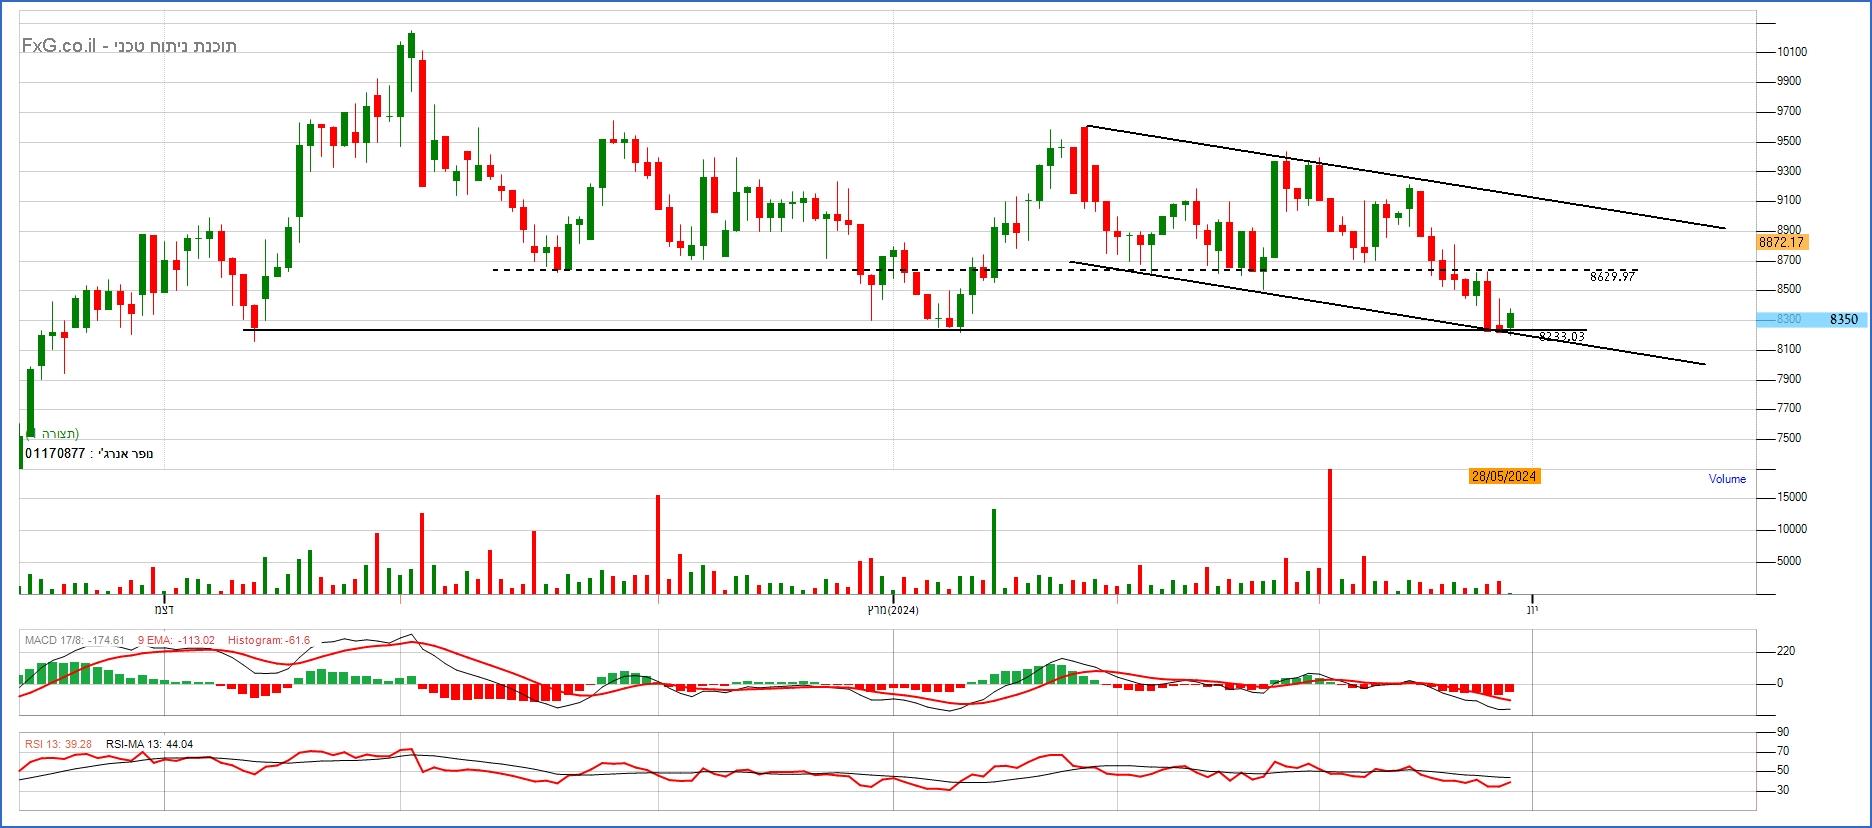Select the green תצורה label
Viewport: 1872px width, 828px height.
point(60,433)
